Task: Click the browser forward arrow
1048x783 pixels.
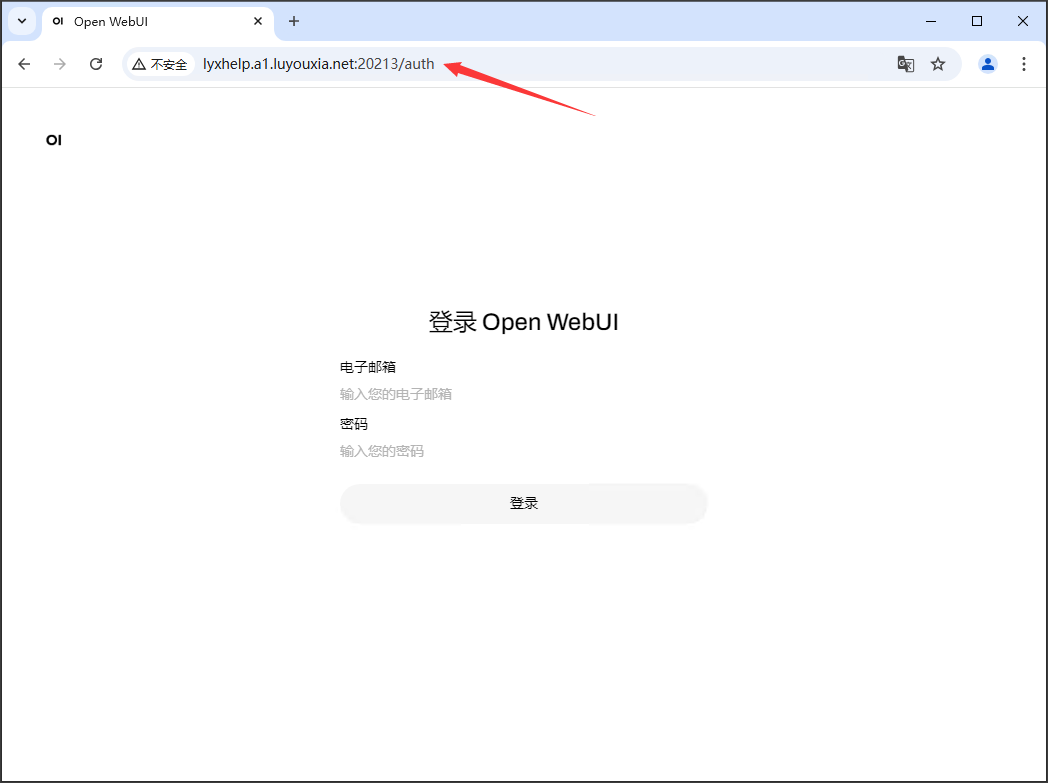Action: click(60, 64)
